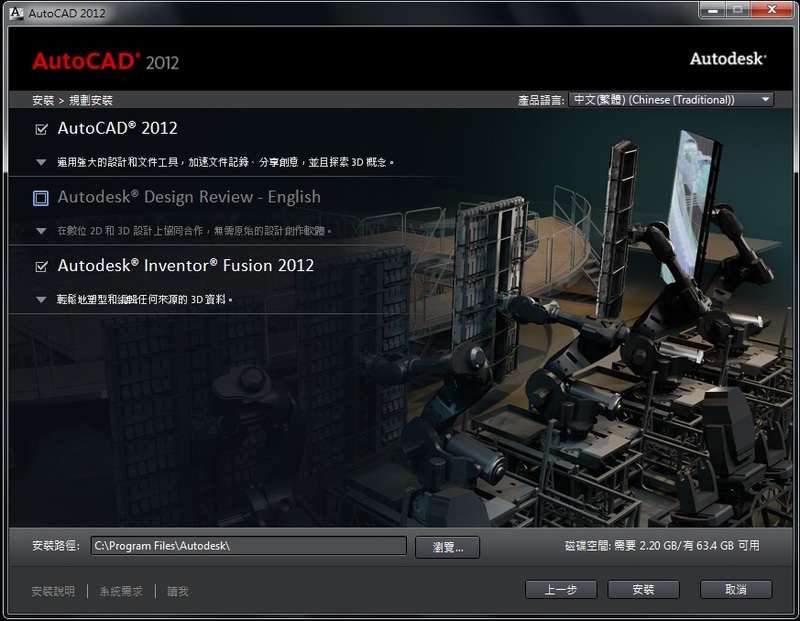Uncheck the Autodesk Inventor Fusion 2012 checkbox
Viewport: 800px width, 621px height.
pos(41,266)
